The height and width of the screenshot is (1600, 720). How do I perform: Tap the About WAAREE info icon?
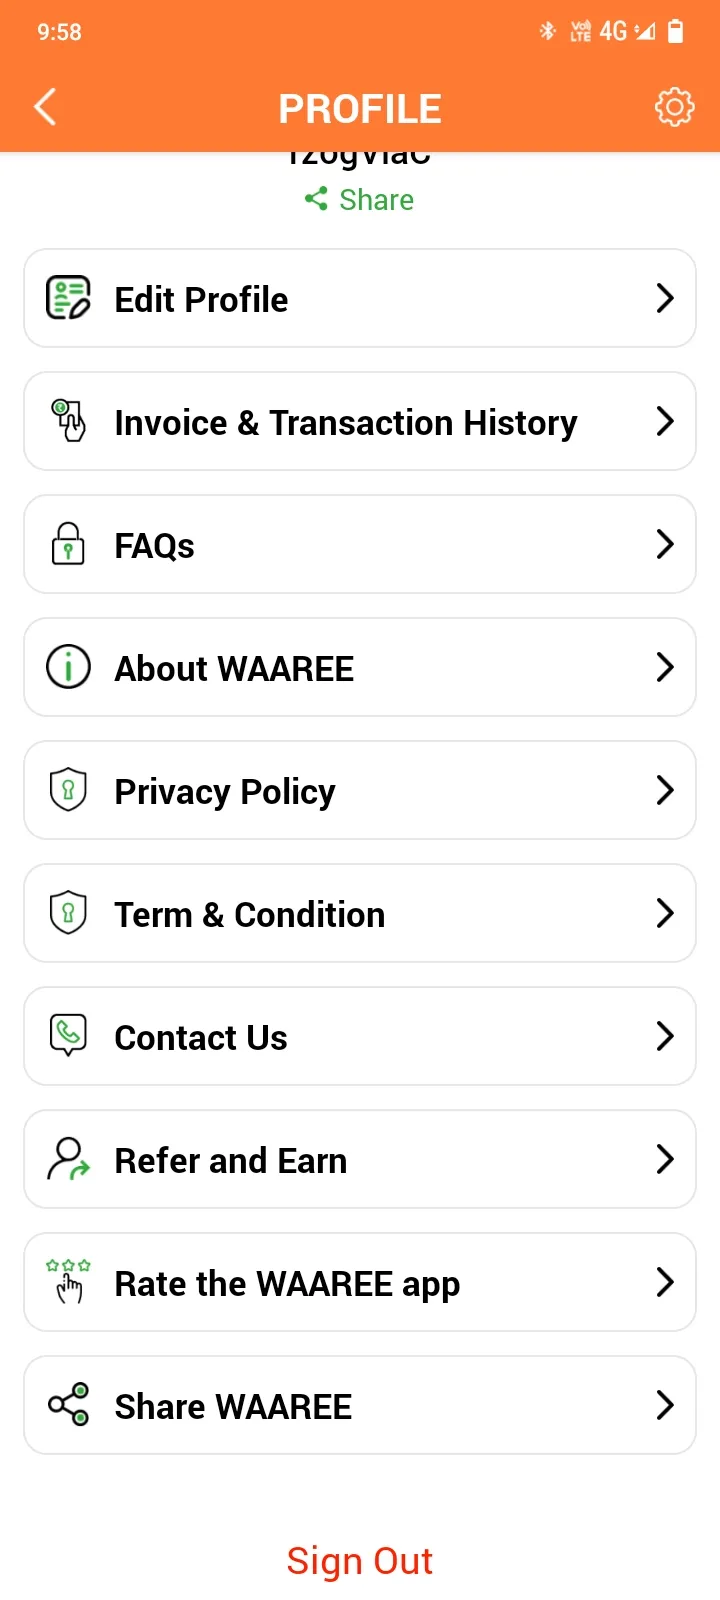tap(68, 667)
